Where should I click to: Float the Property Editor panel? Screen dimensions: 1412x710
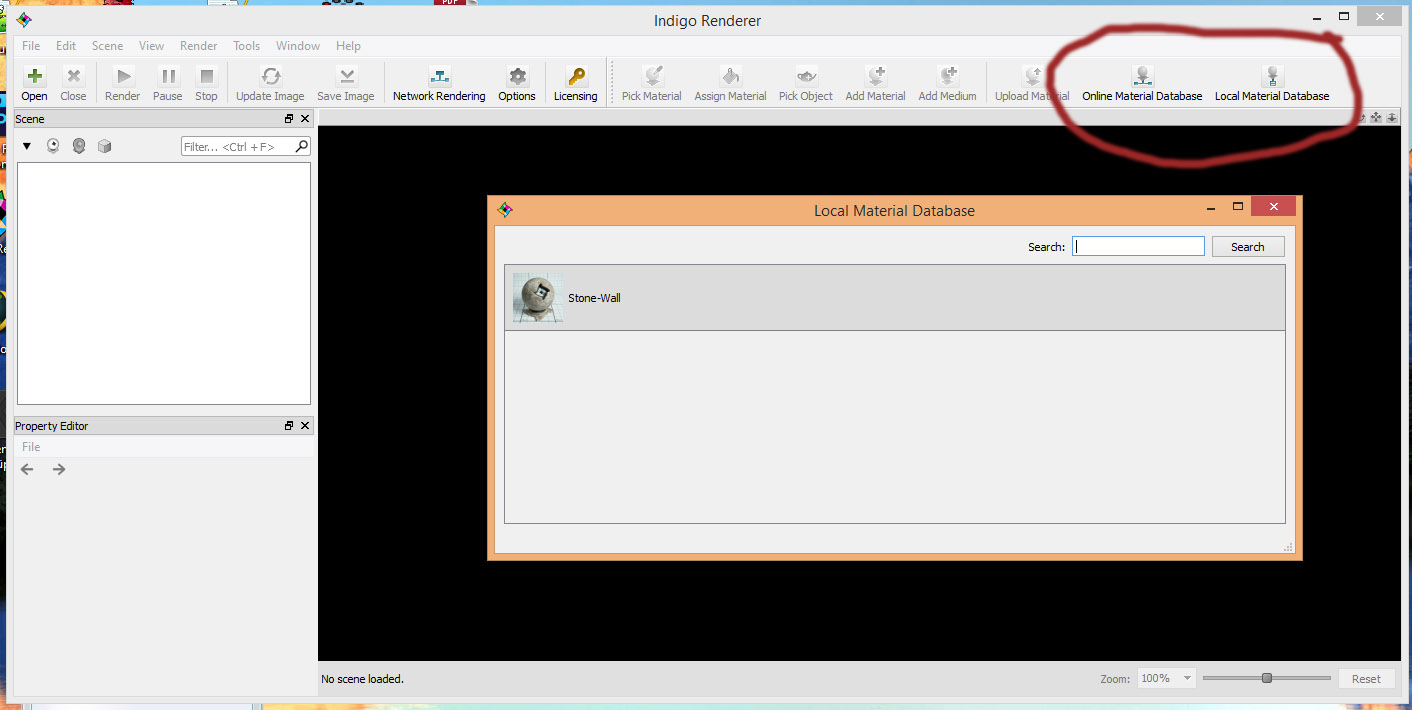pyautogui.click(x=289, y=426)
